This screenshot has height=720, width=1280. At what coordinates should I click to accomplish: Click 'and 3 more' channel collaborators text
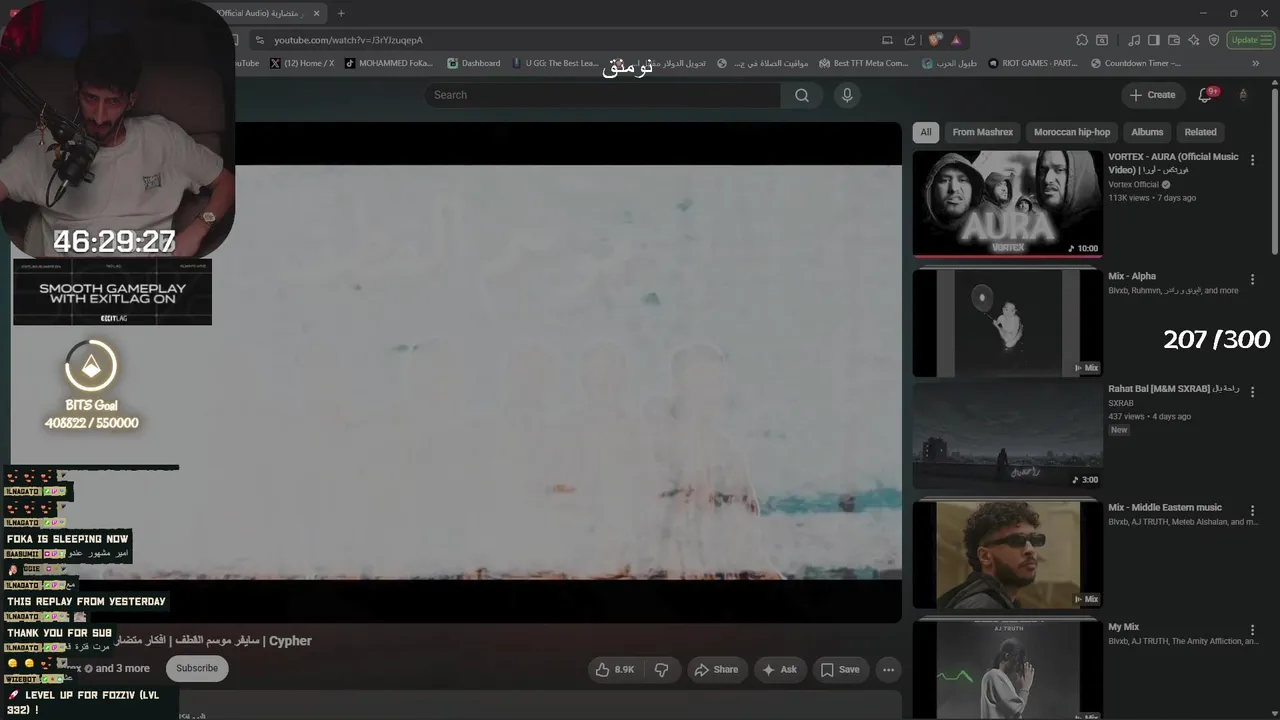click(x=122, y=669)
